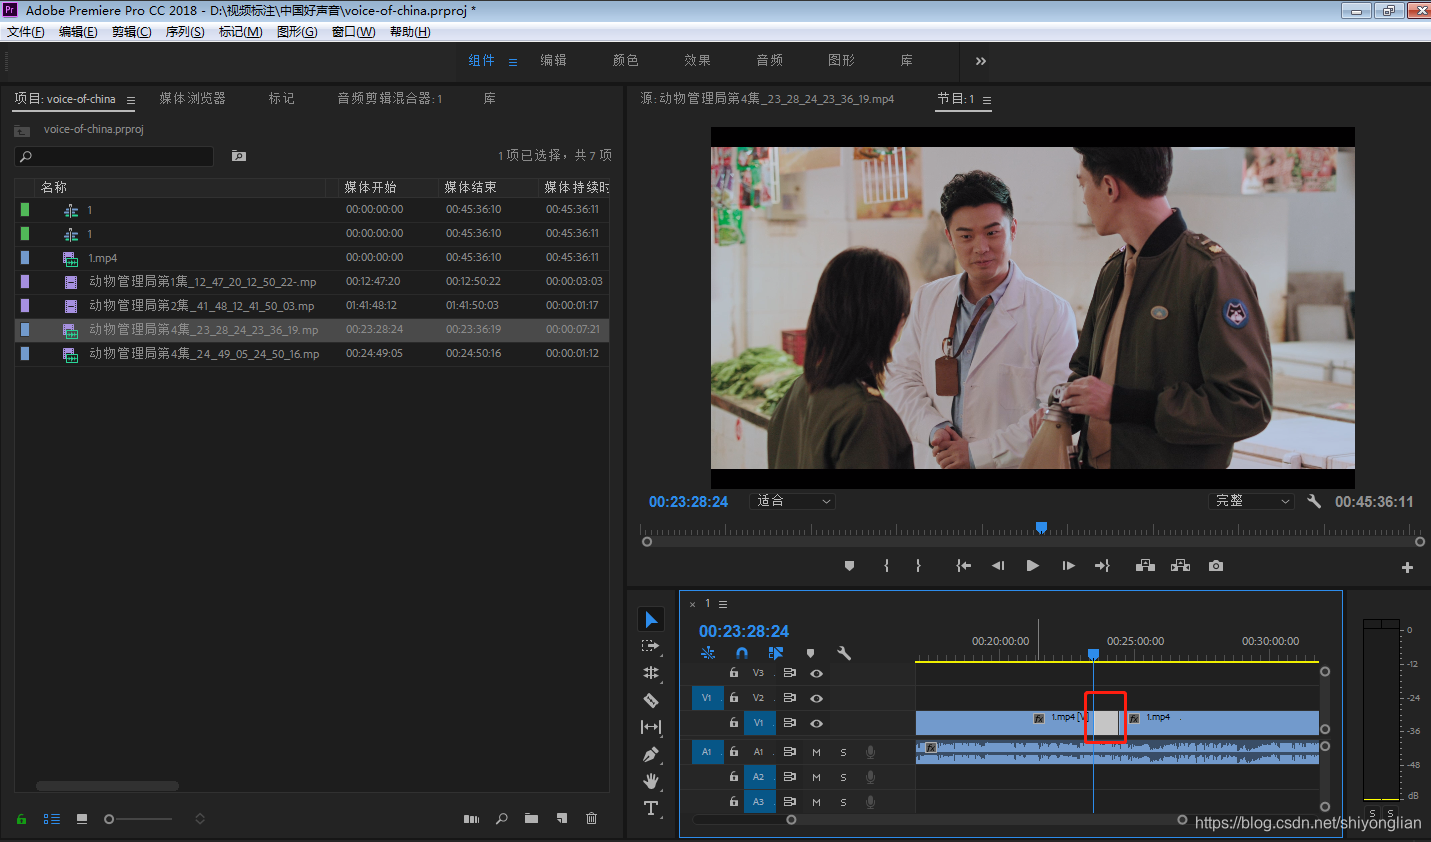
Task: Select the Slip tool
Action: [x=651, y=727]
